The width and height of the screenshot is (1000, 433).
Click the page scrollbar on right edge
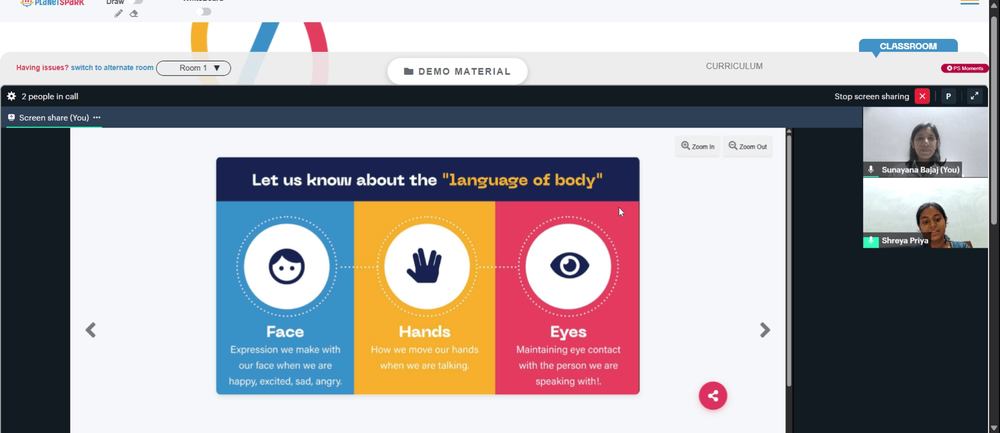click(994, 121)
